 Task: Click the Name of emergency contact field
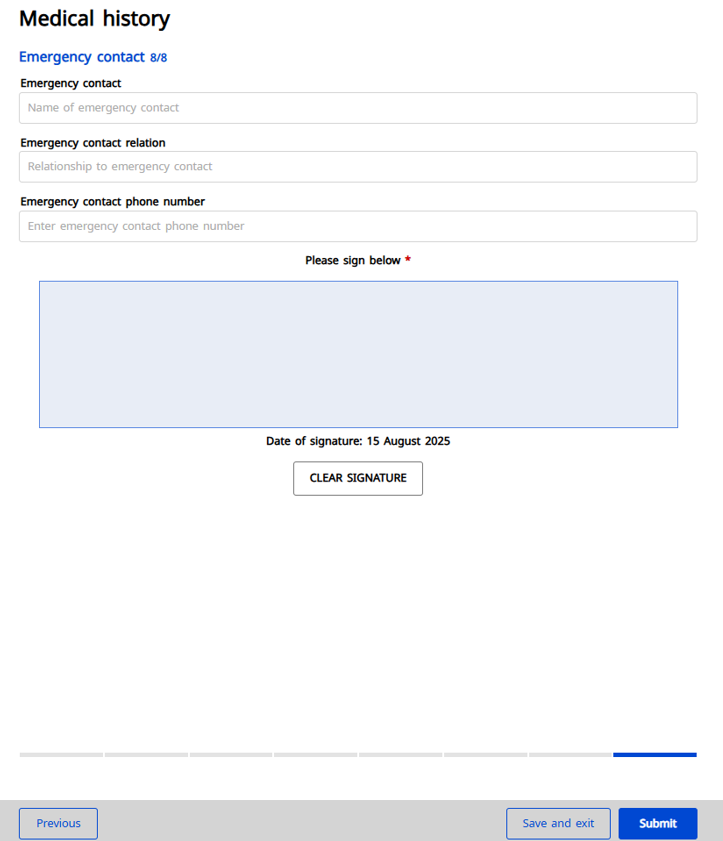click(x=358, y=108)
